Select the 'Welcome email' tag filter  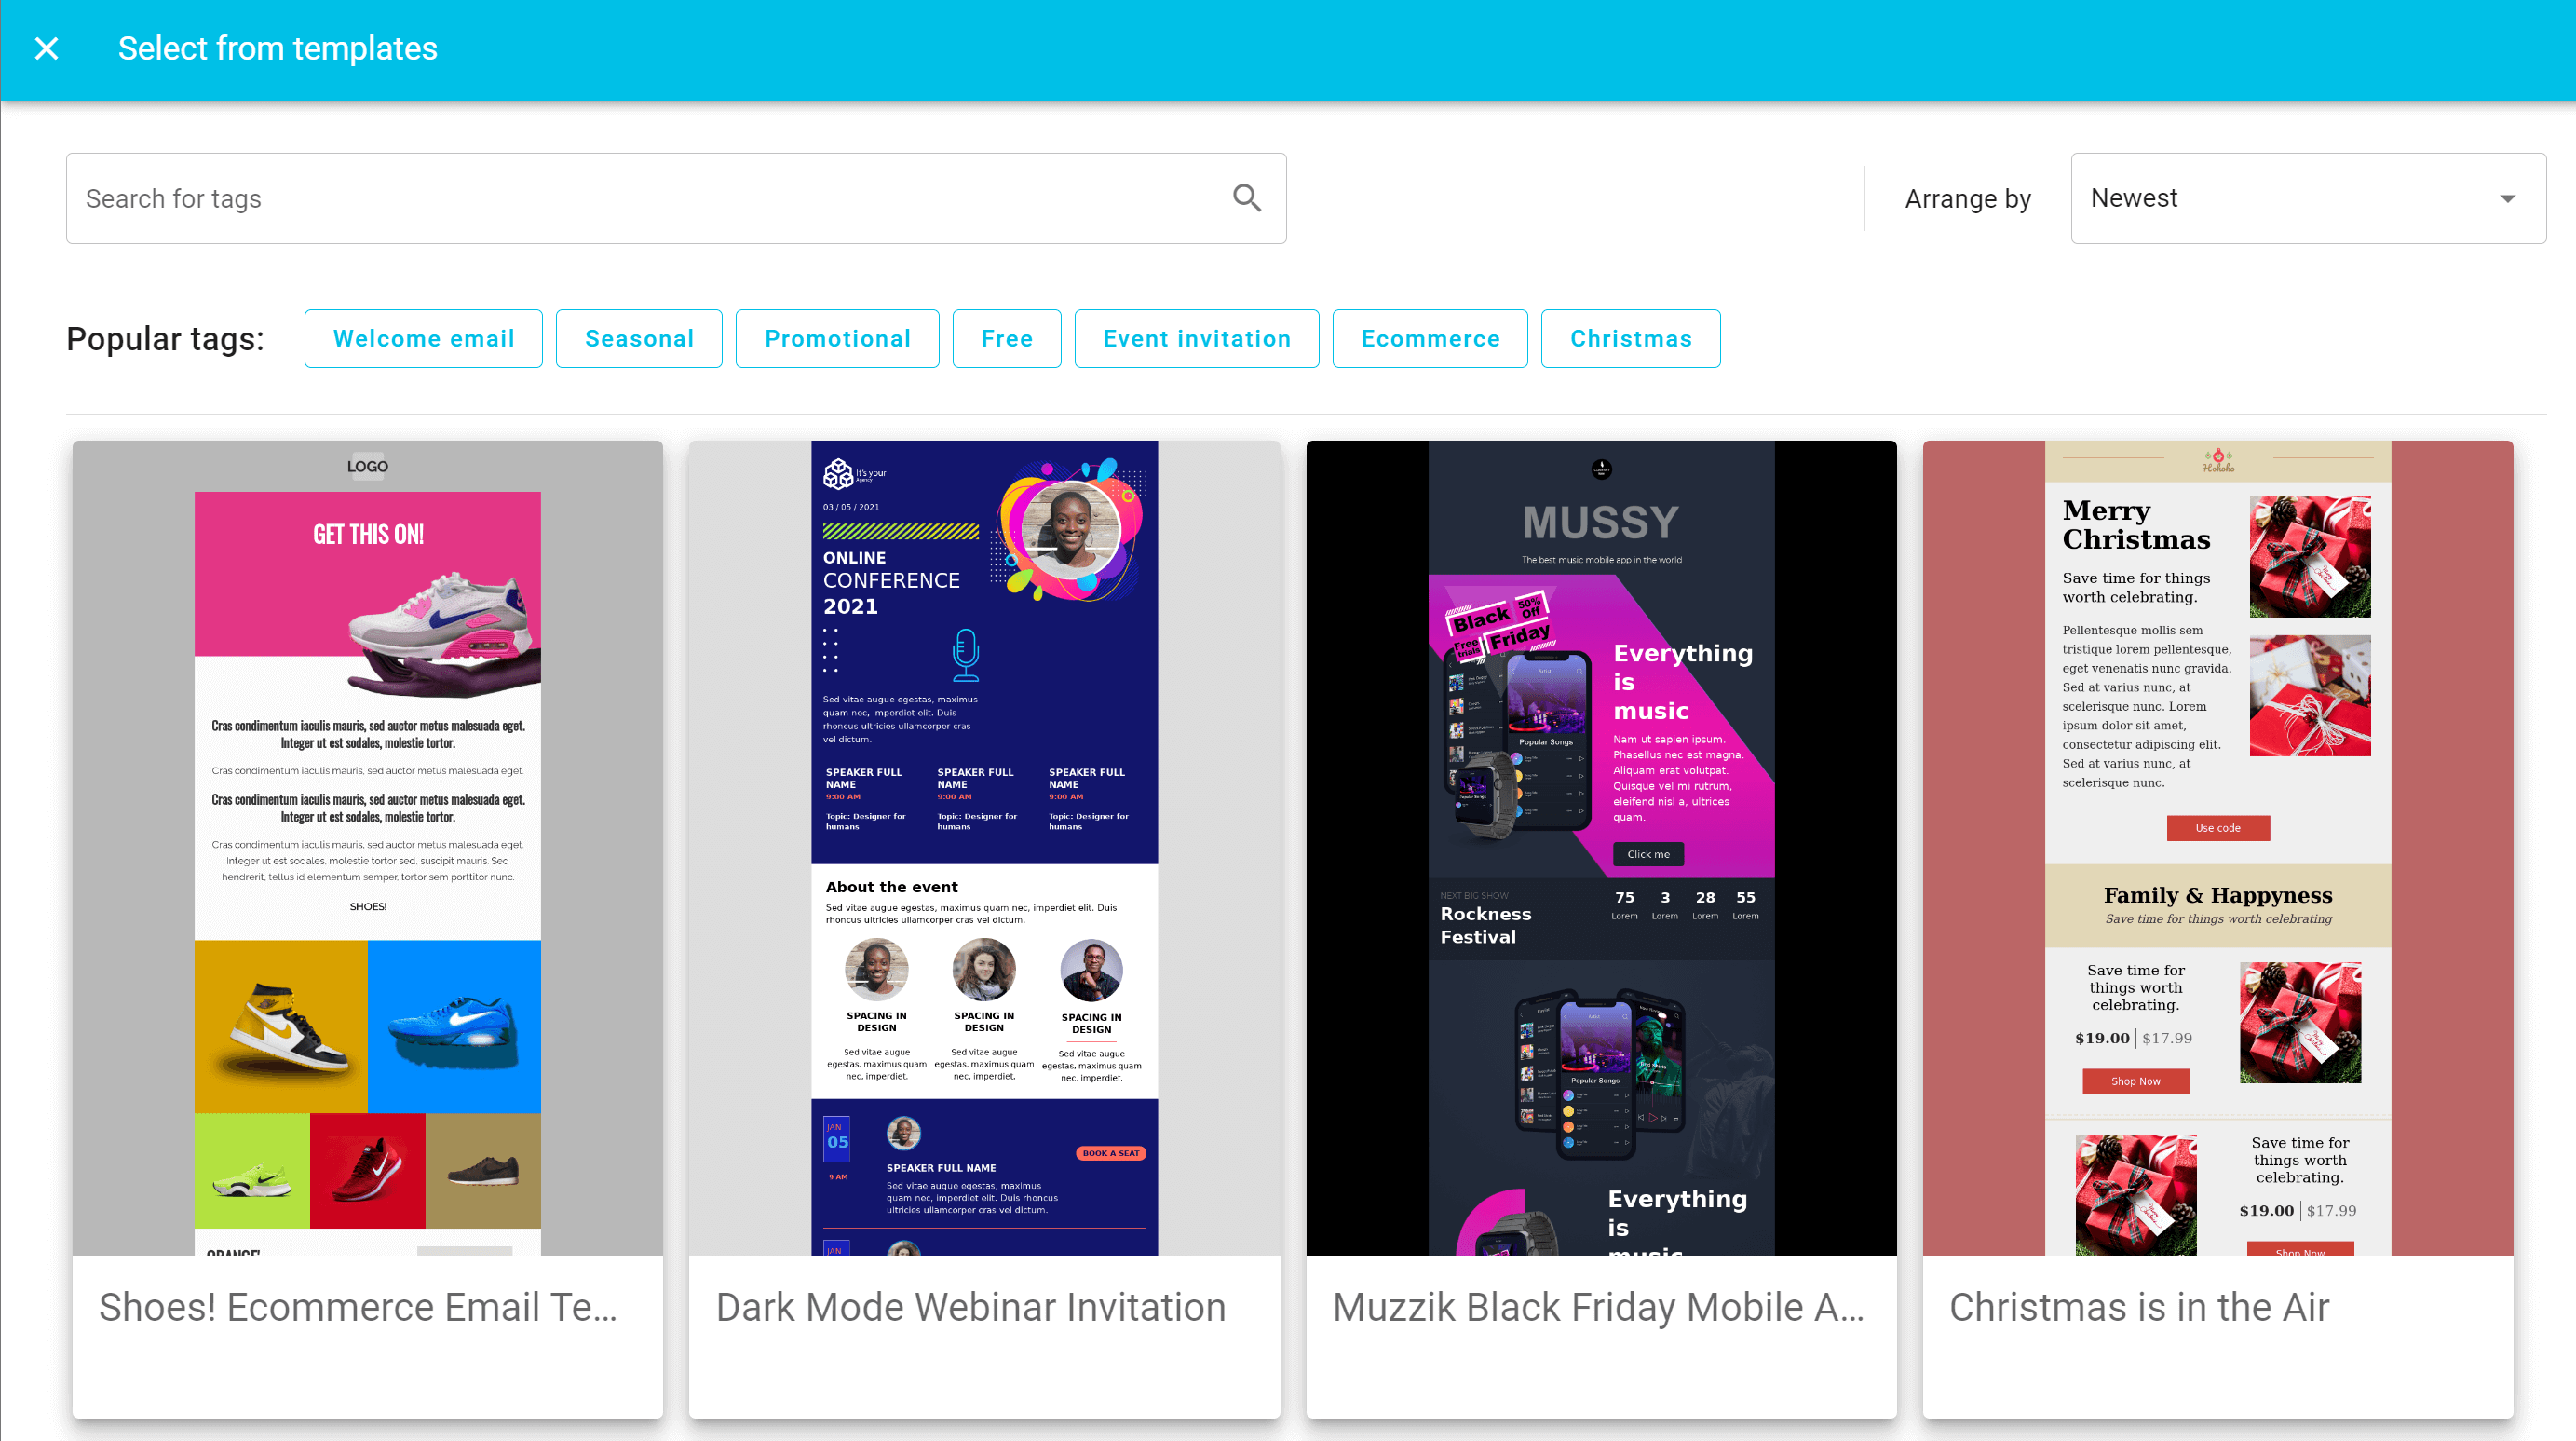pyautogui.click(x=423, y=338)
